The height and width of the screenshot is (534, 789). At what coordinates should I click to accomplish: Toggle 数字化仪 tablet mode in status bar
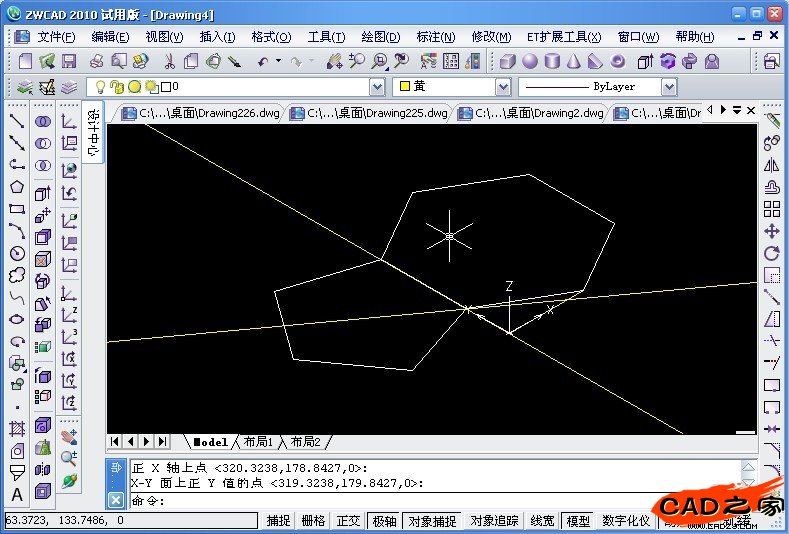coord(626,520)
